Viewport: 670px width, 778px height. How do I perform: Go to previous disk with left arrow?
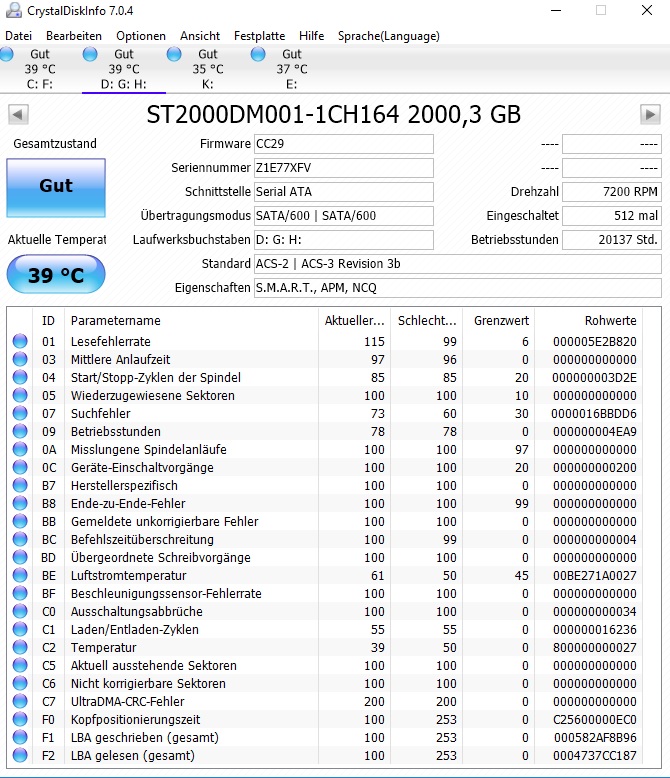[x=18, y=114]
